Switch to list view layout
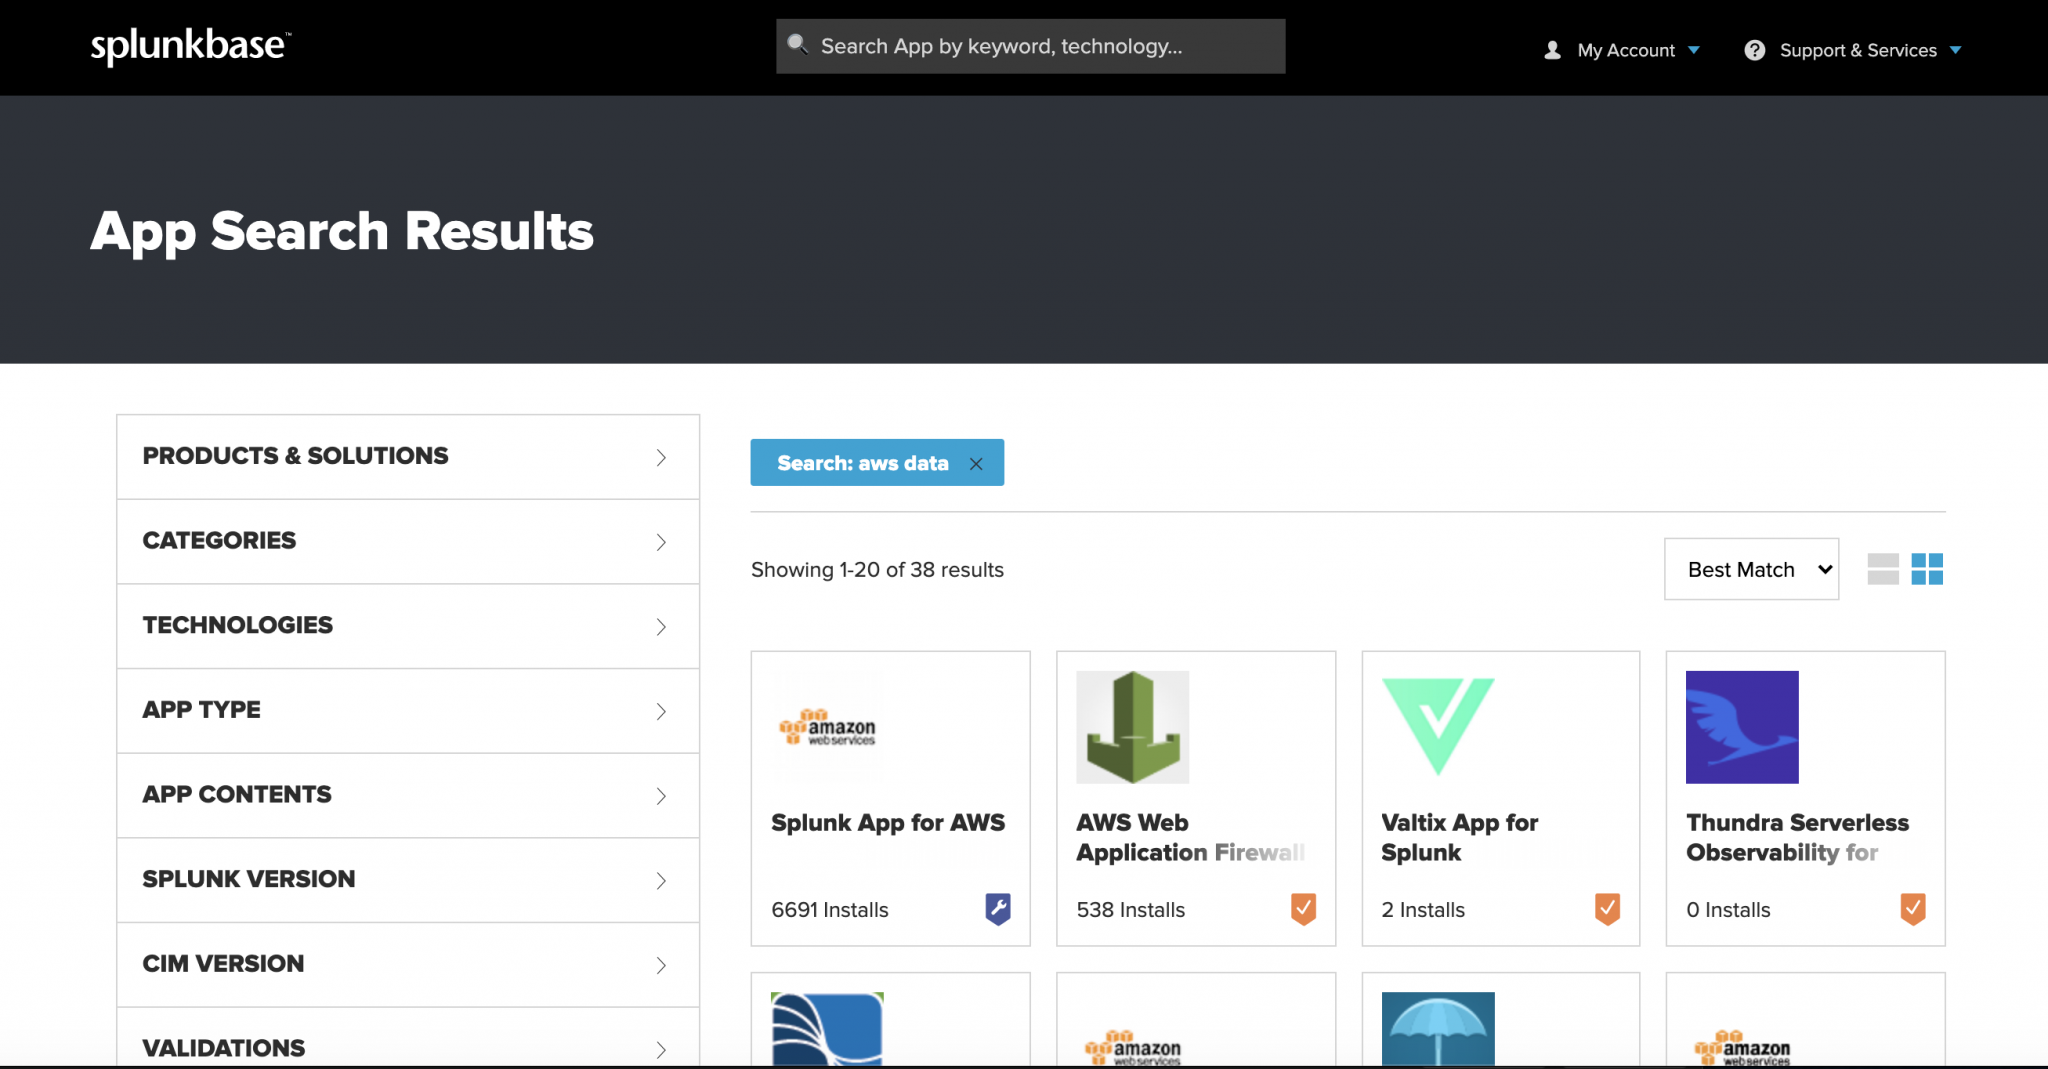 (1884, 568)
